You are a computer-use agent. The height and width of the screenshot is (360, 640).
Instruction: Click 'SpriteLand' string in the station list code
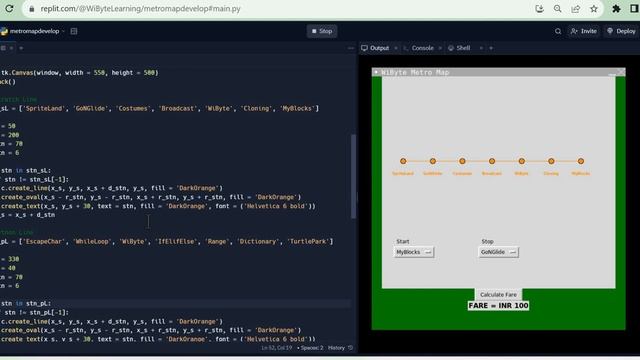(x=44, y=109)
